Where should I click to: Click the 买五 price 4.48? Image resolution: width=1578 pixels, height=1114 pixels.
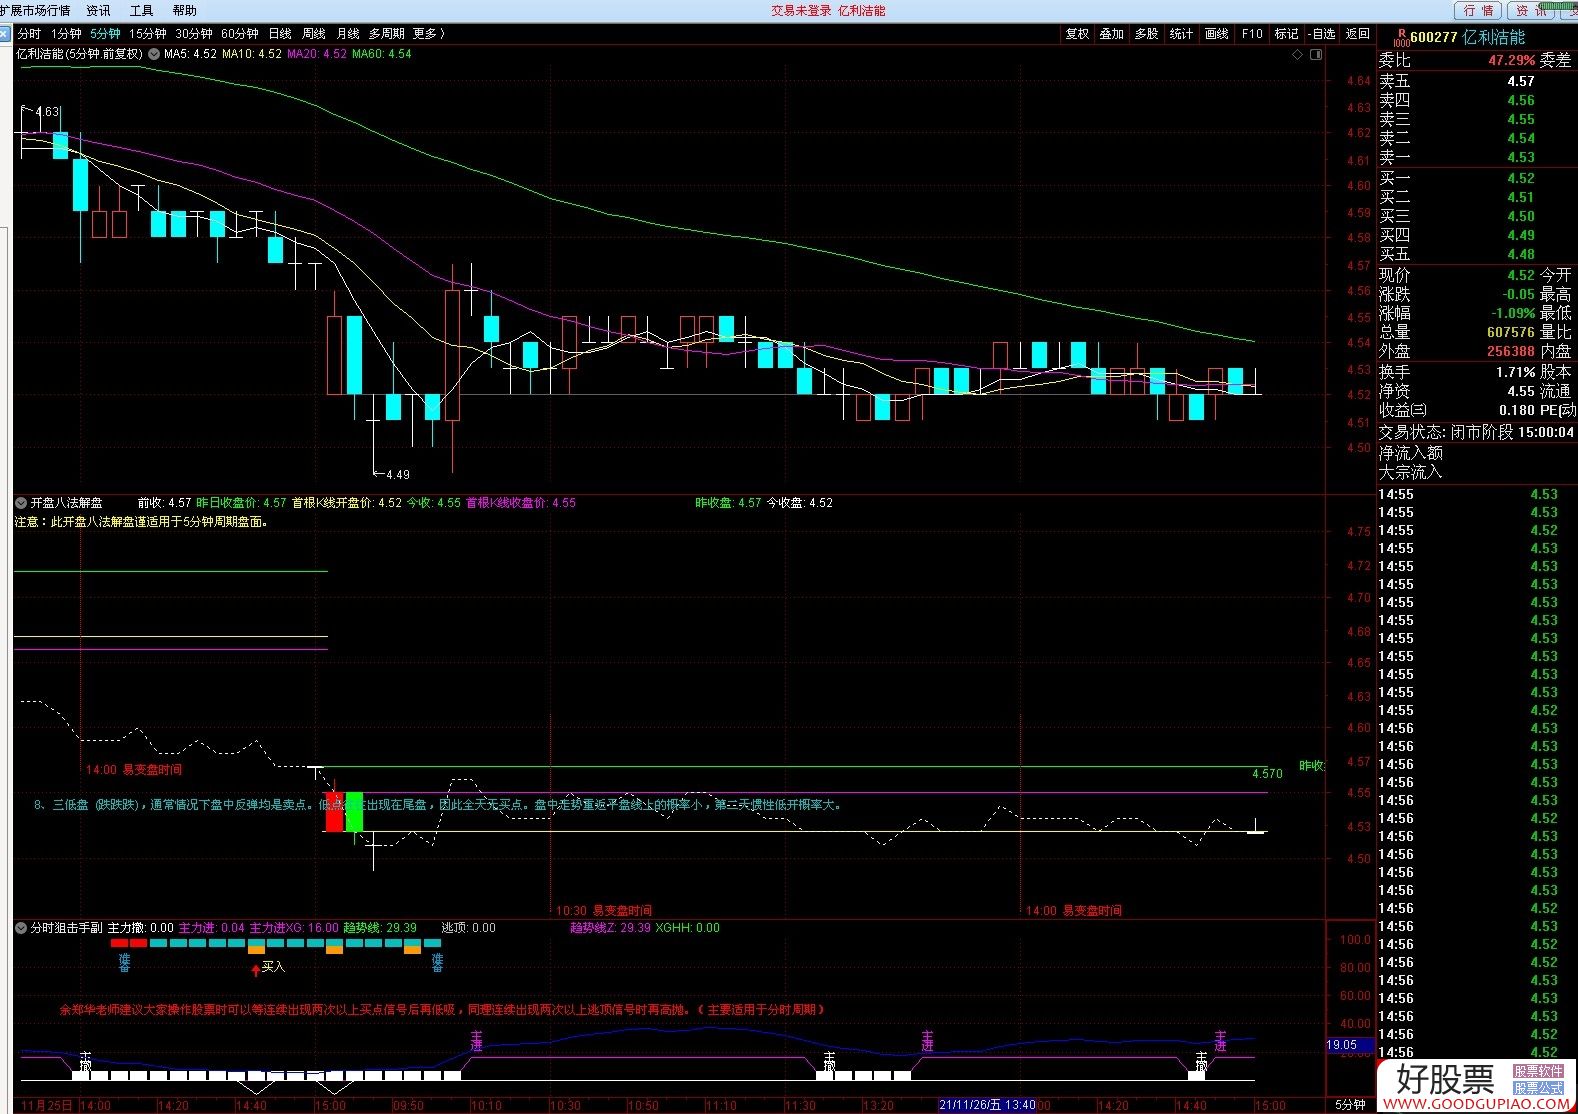point(1520,254)
